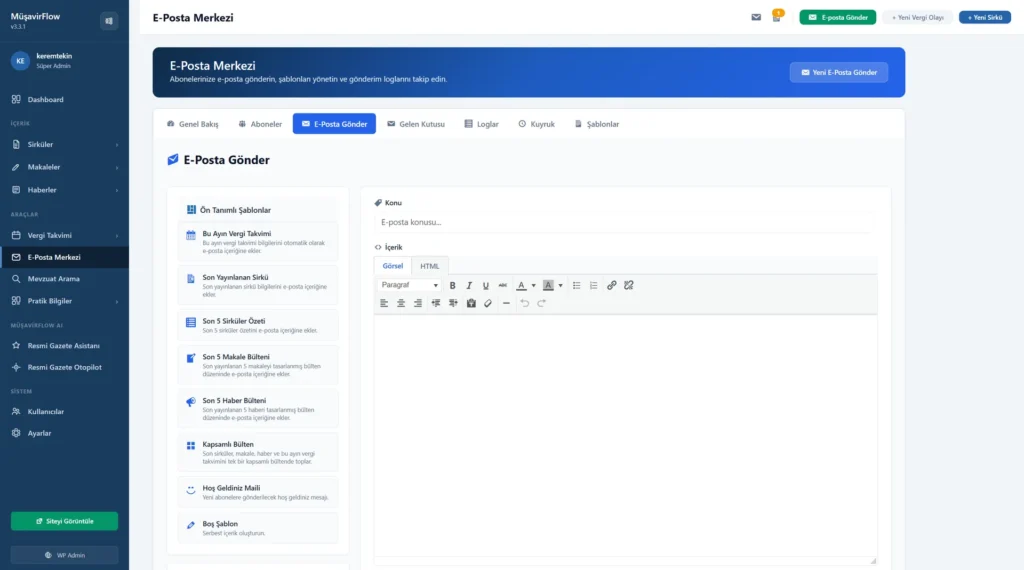Select the Son Yayınlanan Sirkü template
1024x570 pixels.
click(x=258, y=285)
